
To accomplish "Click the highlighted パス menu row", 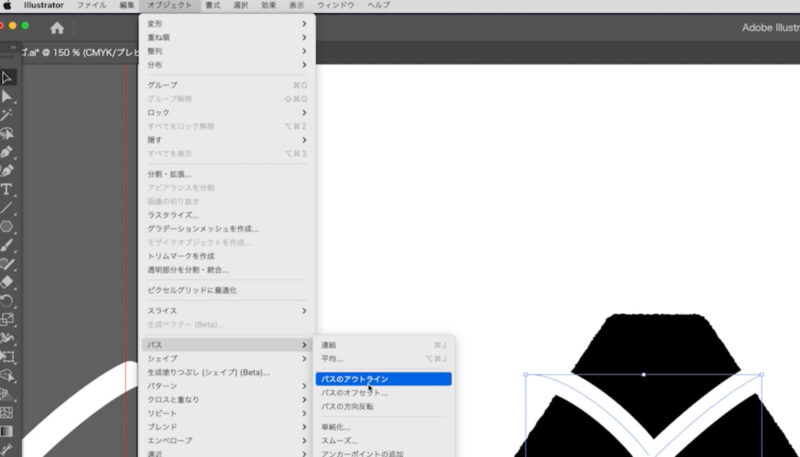I will coord(227,345).
